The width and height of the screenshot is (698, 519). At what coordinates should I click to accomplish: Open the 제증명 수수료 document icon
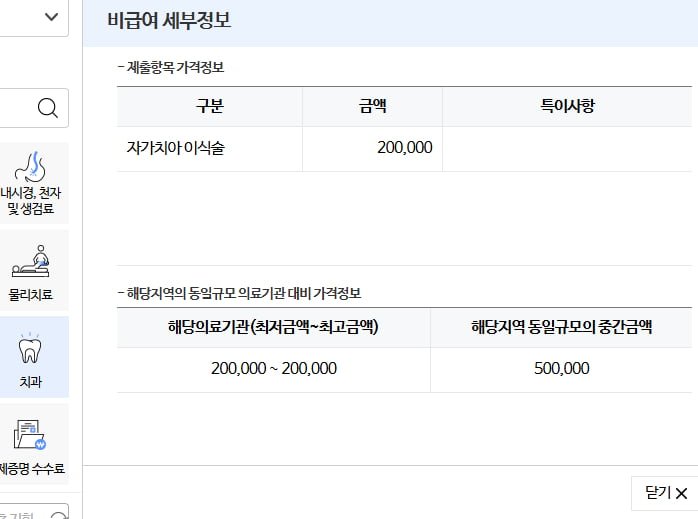coord(29,434)
